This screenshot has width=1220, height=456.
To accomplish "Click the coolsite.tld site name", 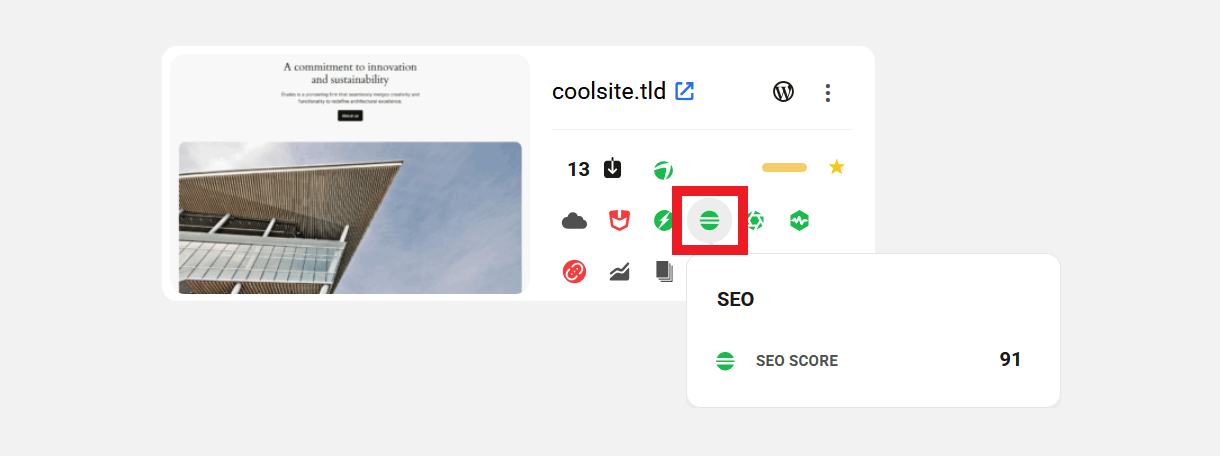I will pos(609,92).
